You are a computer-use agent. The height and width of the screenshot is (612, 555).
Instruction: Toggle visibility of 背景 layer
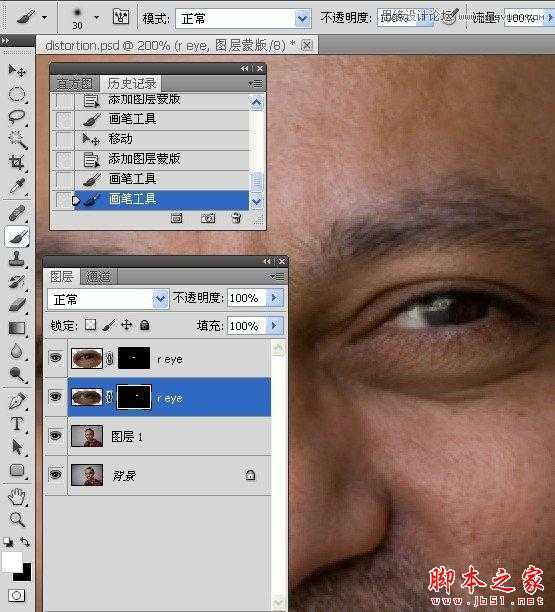point(55,474)
